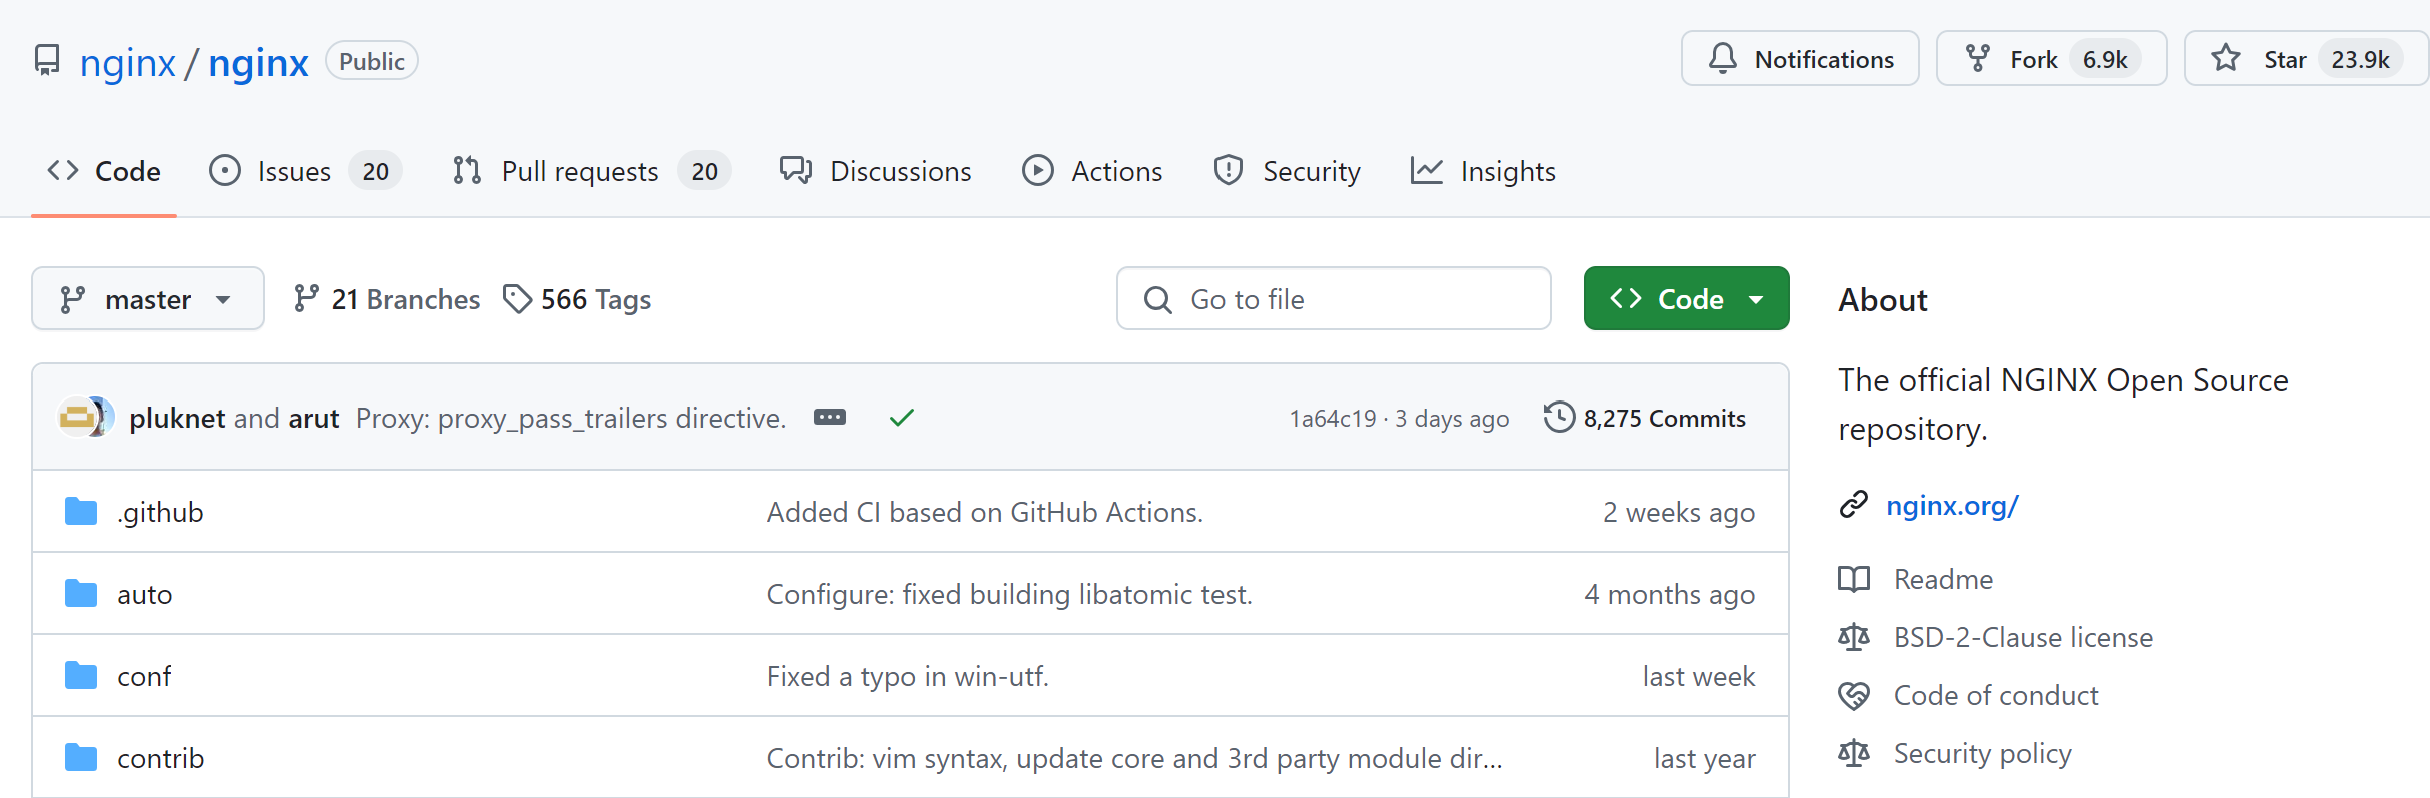Go to the Actions tab
The width and height of the screenshot is (2430, 798).
click(1116, 171)
